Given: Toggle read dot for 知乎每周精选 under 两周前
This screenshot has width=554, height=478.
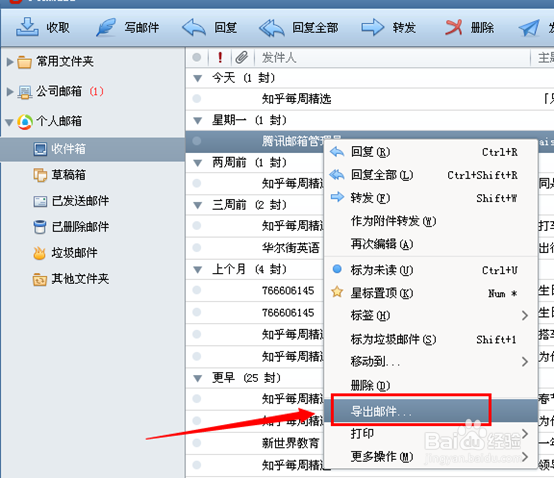Looking at the screenshot, I should (x=197, y=183).
